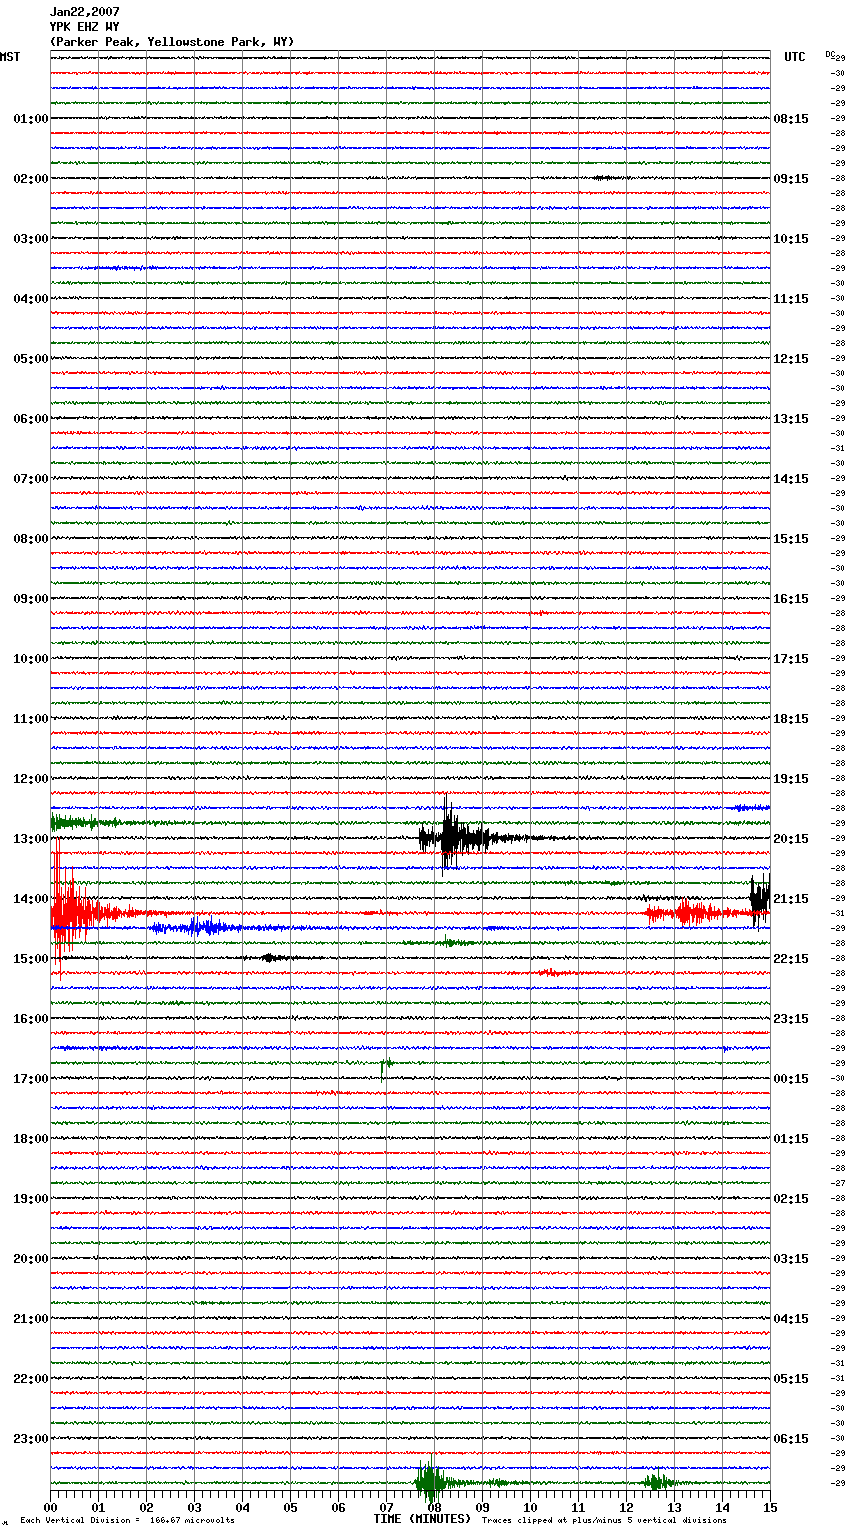Click the Parker Peak, Yellowstone Park location title

point(172,42)
